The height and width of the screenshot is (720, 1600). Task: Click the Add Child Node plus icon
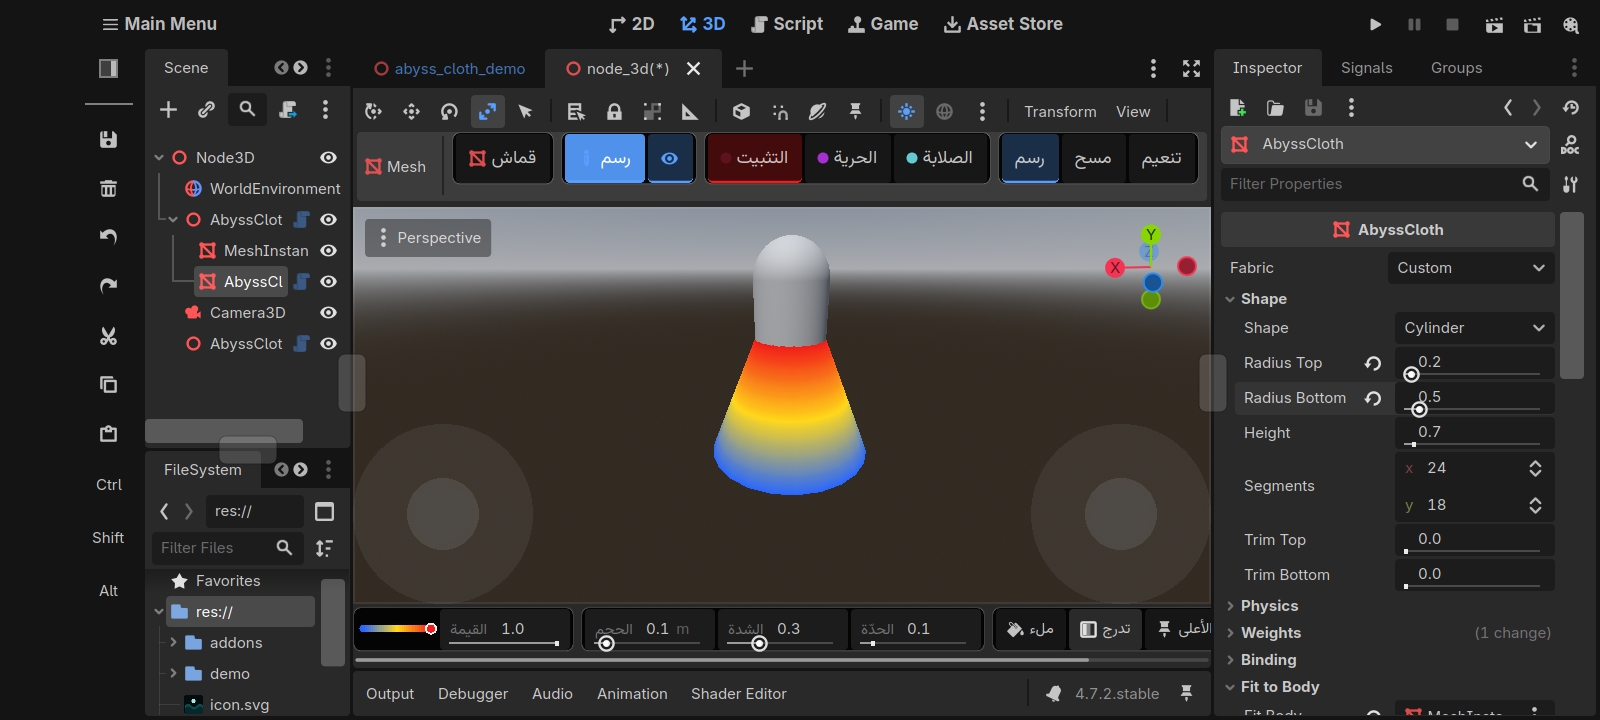[168, 110]
